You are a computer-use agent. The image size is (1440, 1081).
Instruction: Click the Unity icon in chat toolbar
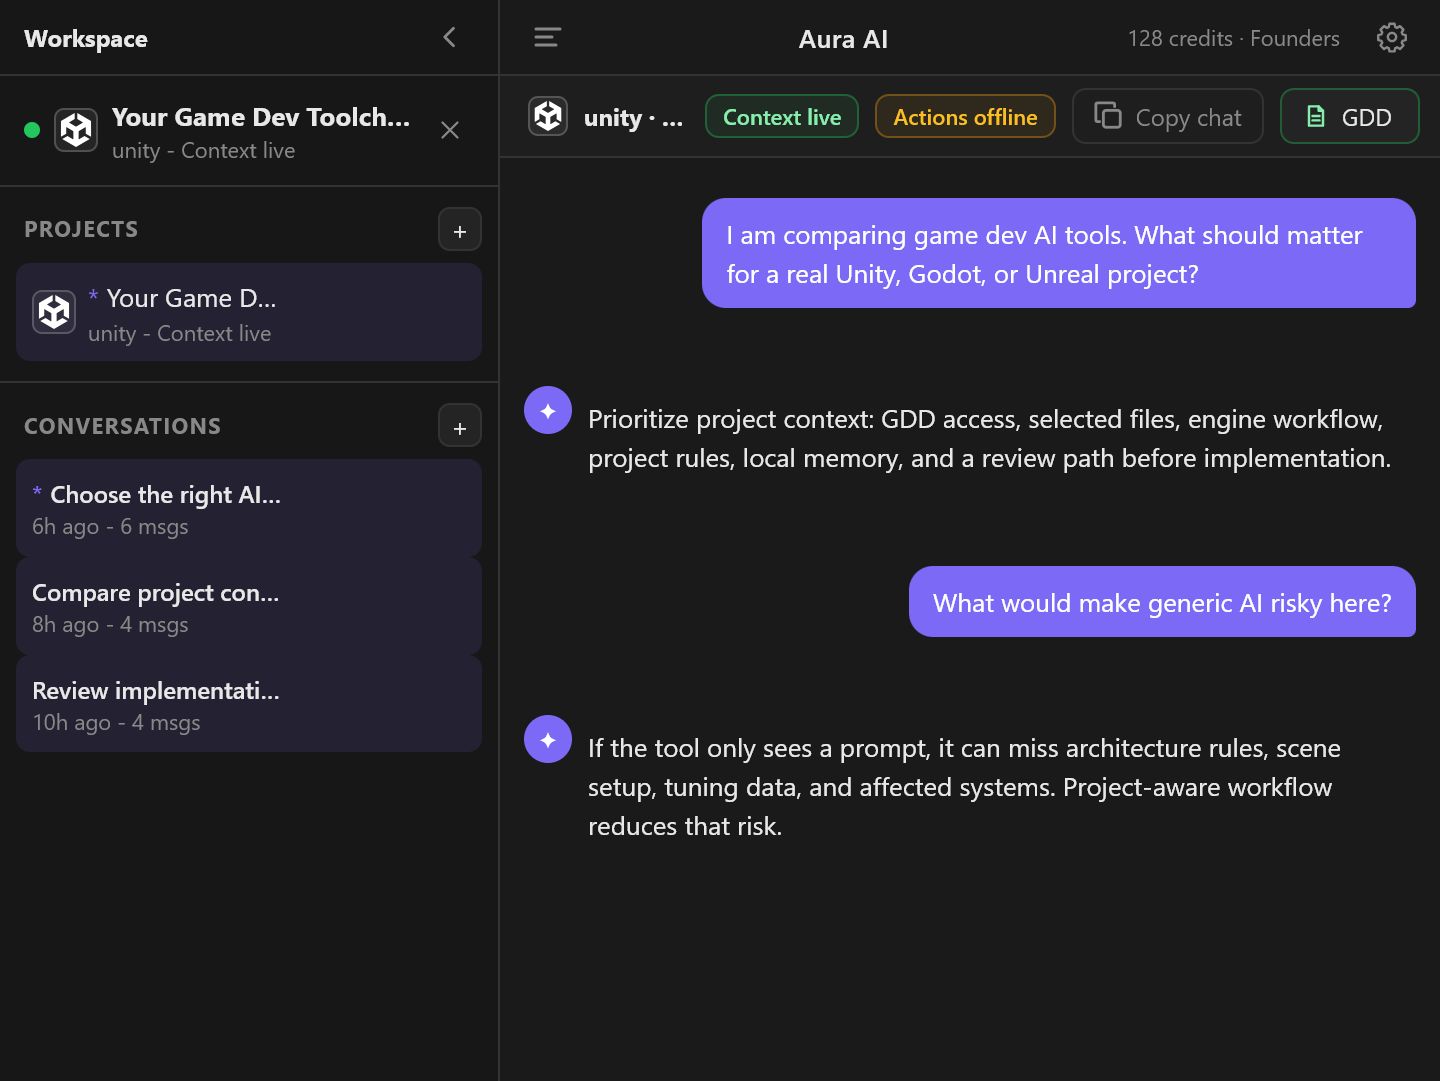click(548, 116)
